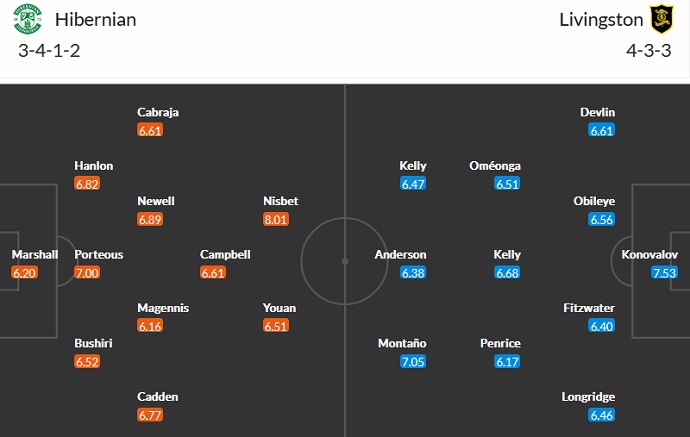The image size is (690, 437).
Task: Click Oméonga's 6.51 rating badge
Action: pos(507,184)
